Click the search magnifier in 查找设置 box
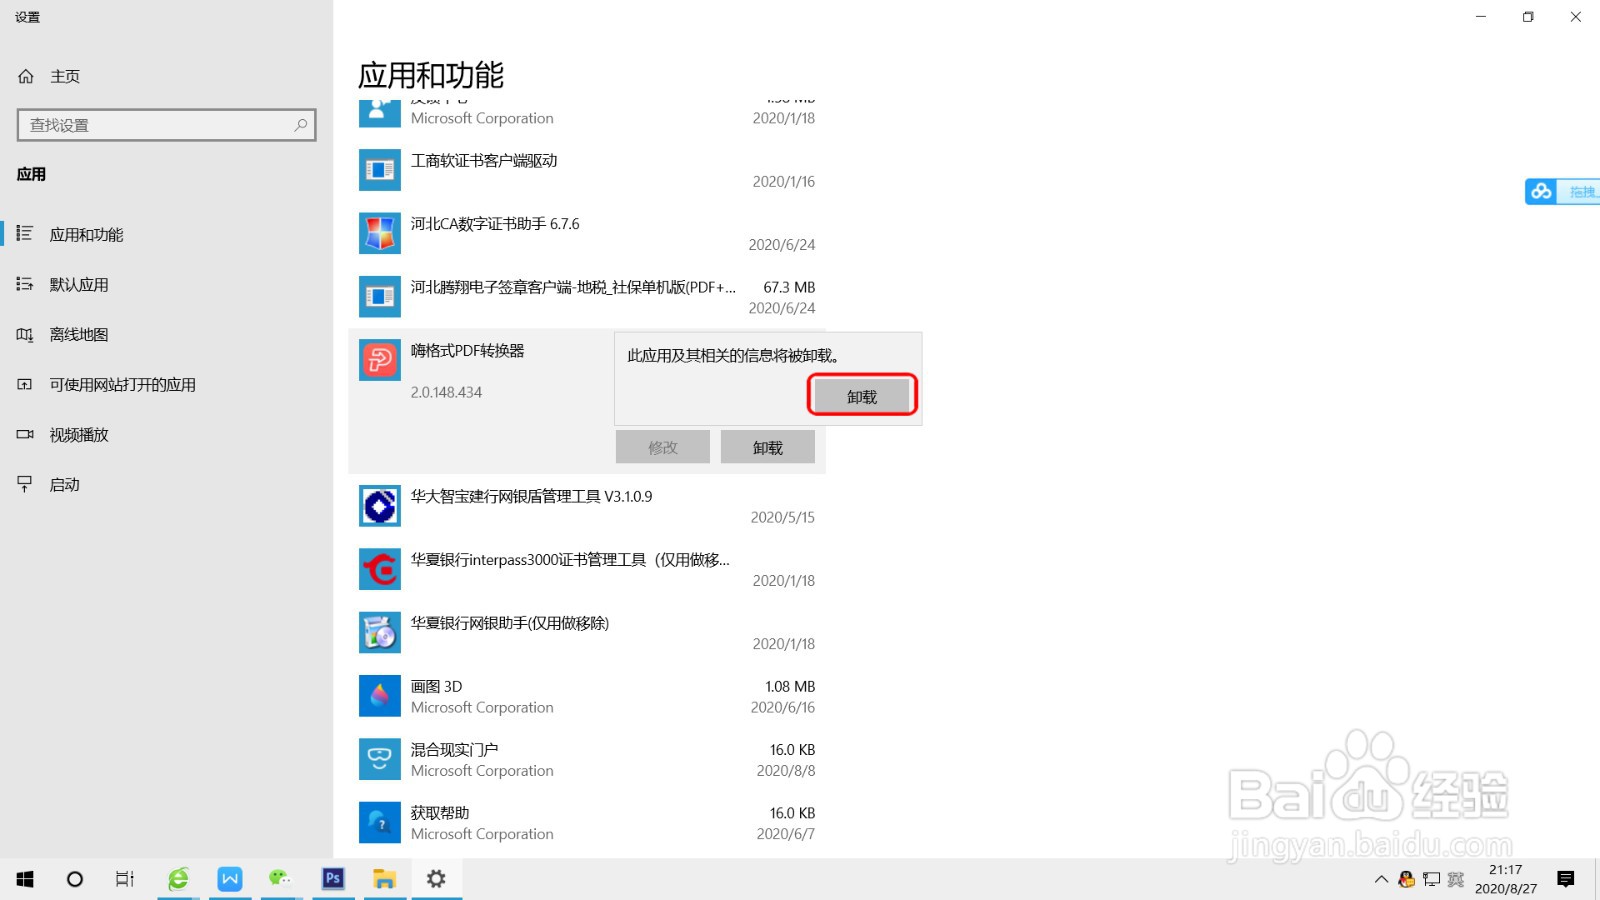Viewport: 1600px width, 900px height. (x=300, y=125)
